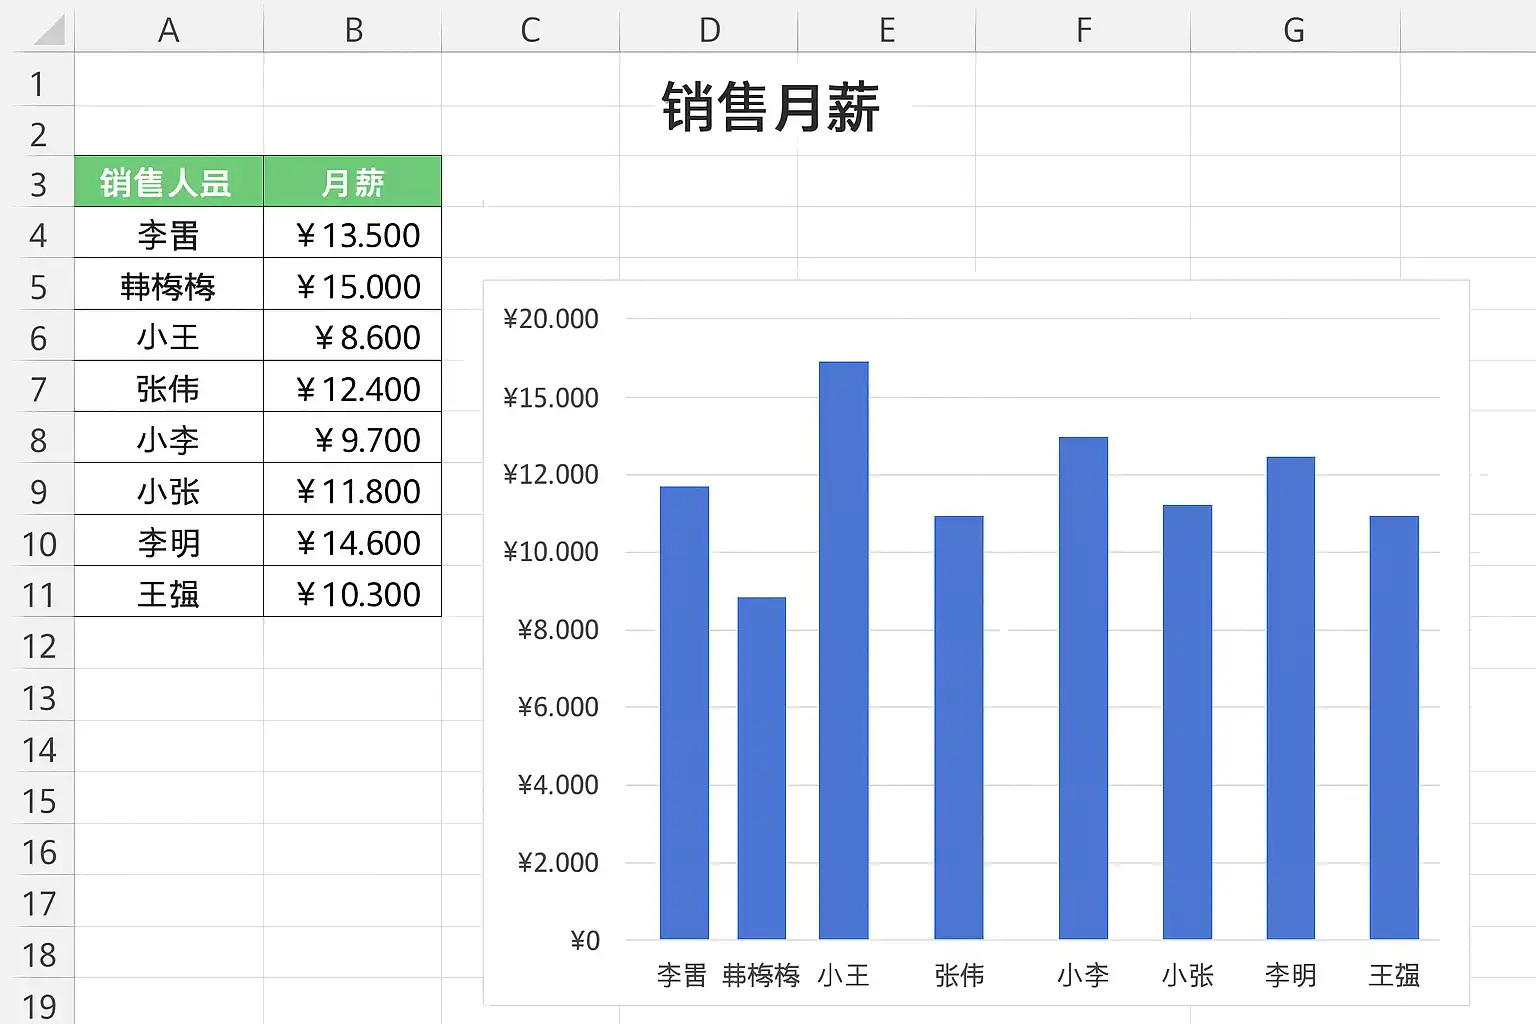Select row 14 header

(x=38, y=749)
